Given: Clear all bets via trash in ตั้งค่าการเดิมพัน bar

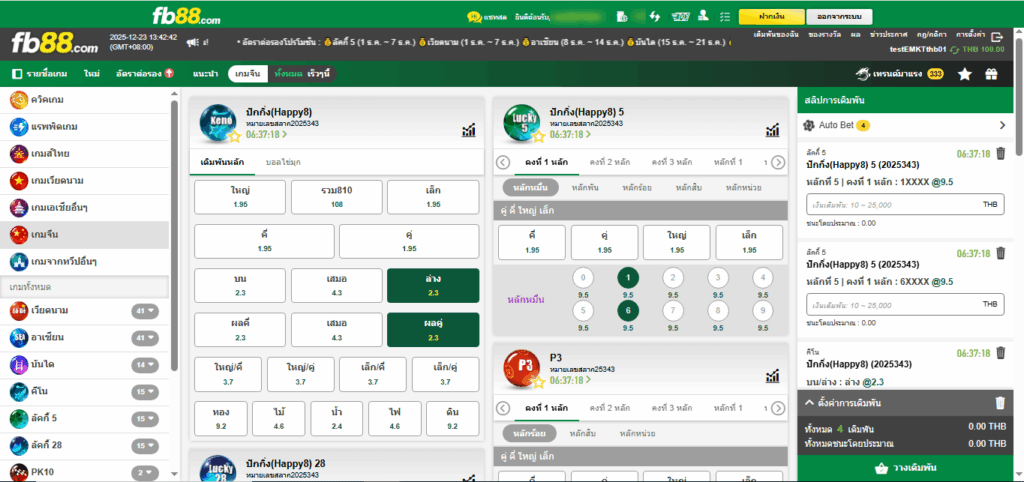Looking at the screenshot, I should (x=1000, y=403).
